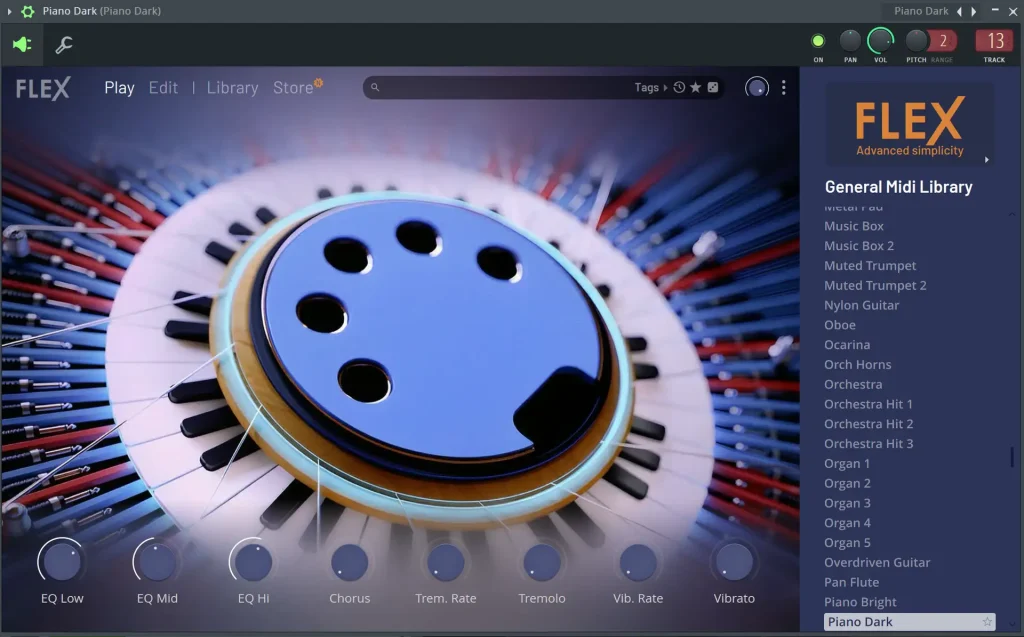
Task: Click the TRACK number 13 display
Action: 995,41
